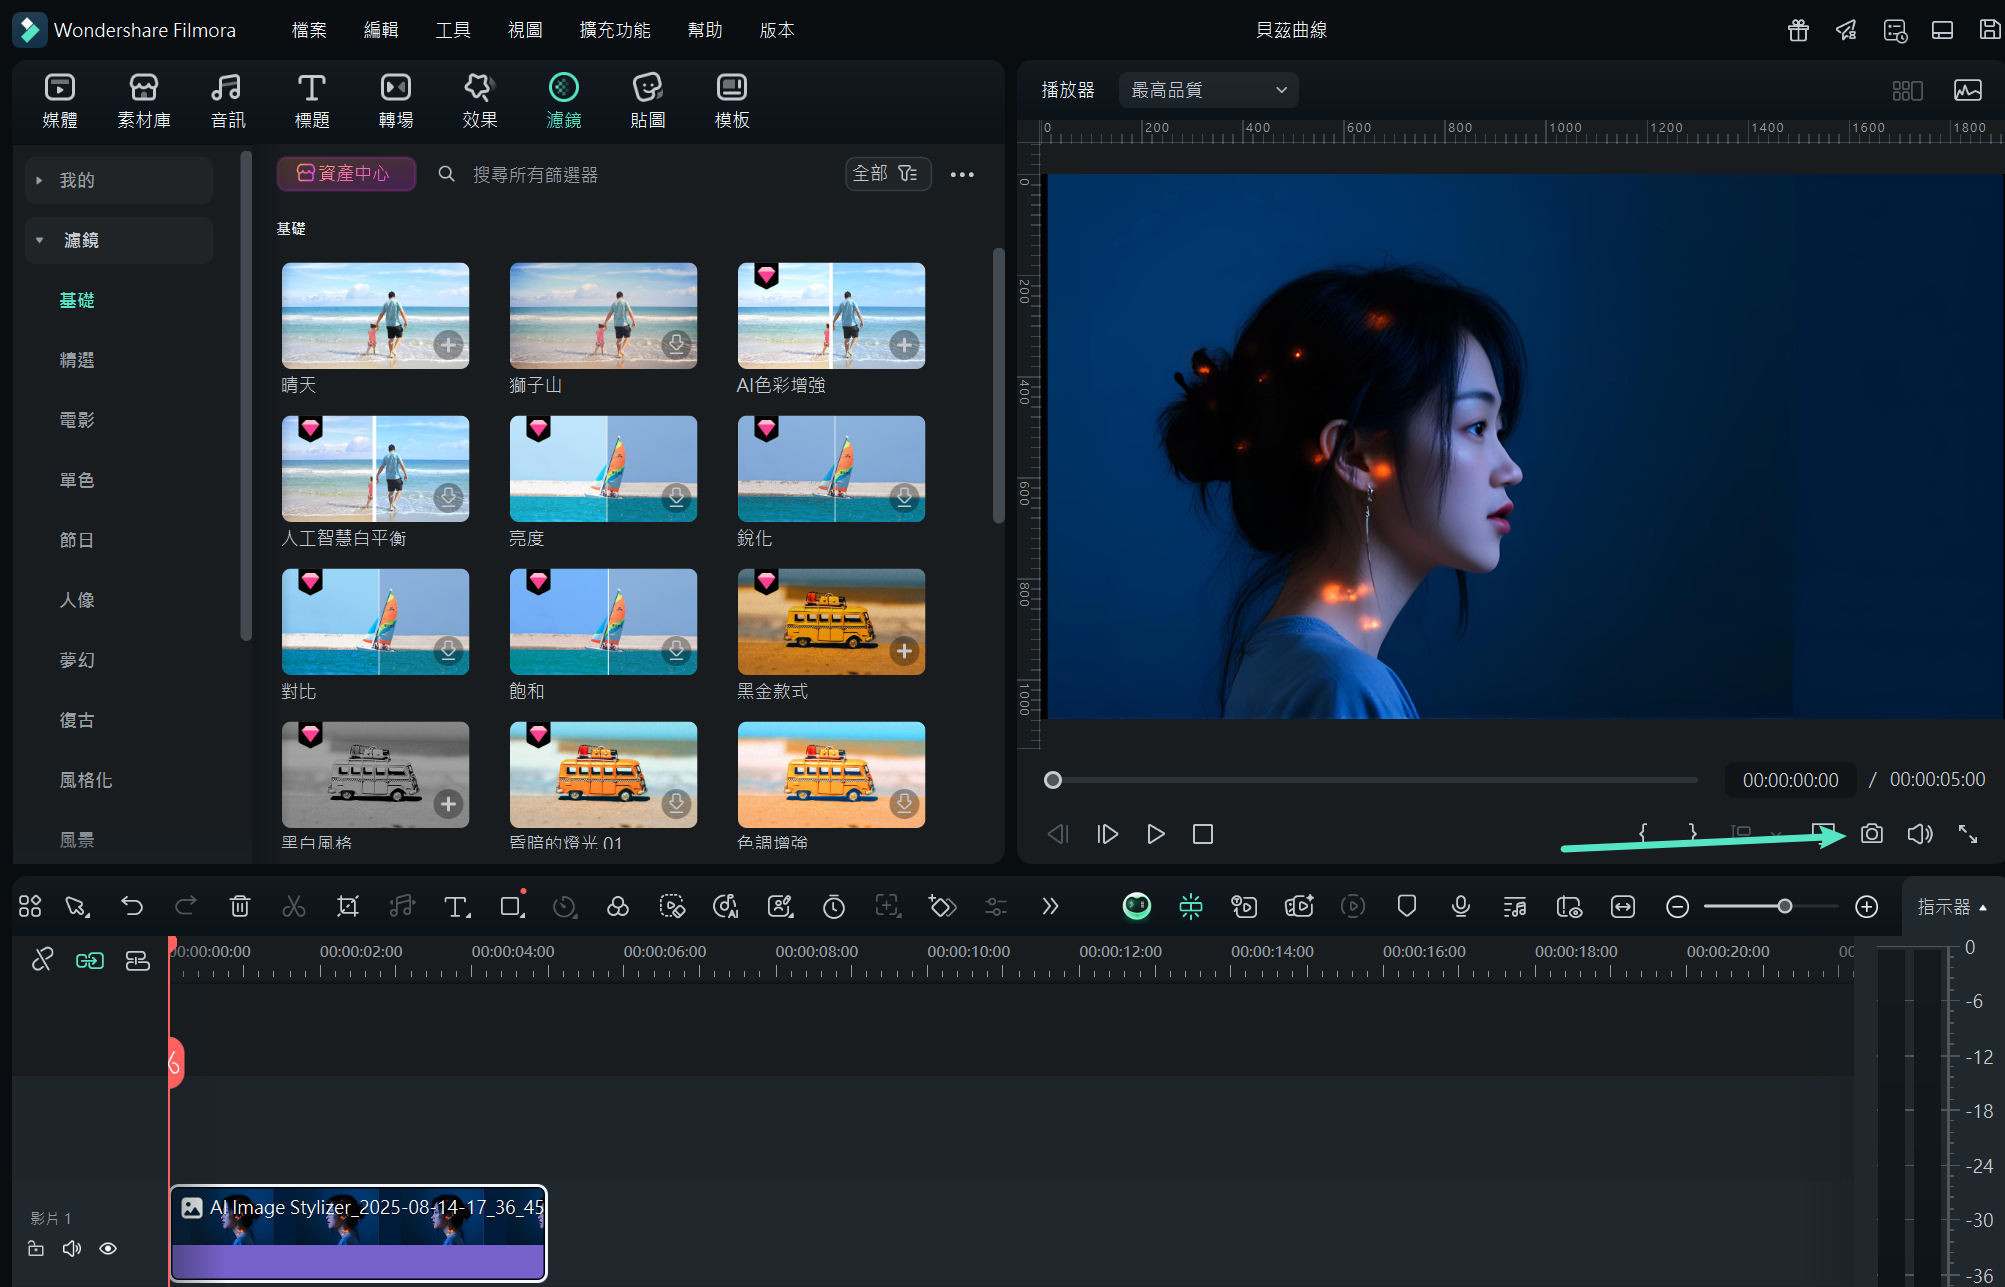This screenshot has width=2005, height=1287.
Task: Open the 視圖 menu
Action: click(525, 30)
